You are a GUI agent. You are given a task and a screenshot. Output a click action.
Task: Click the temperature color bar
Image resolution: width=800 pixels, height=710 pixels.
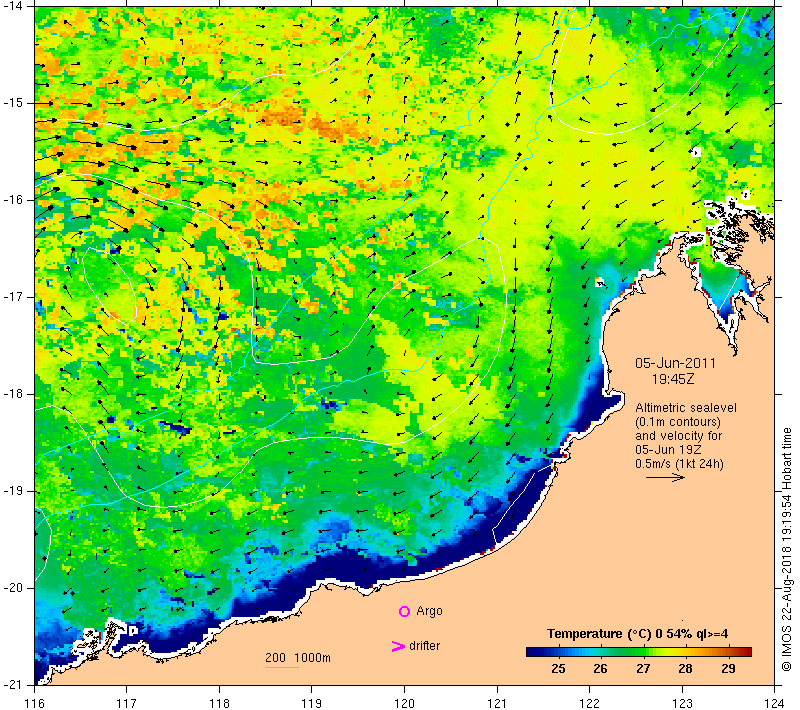pos(639,651)
